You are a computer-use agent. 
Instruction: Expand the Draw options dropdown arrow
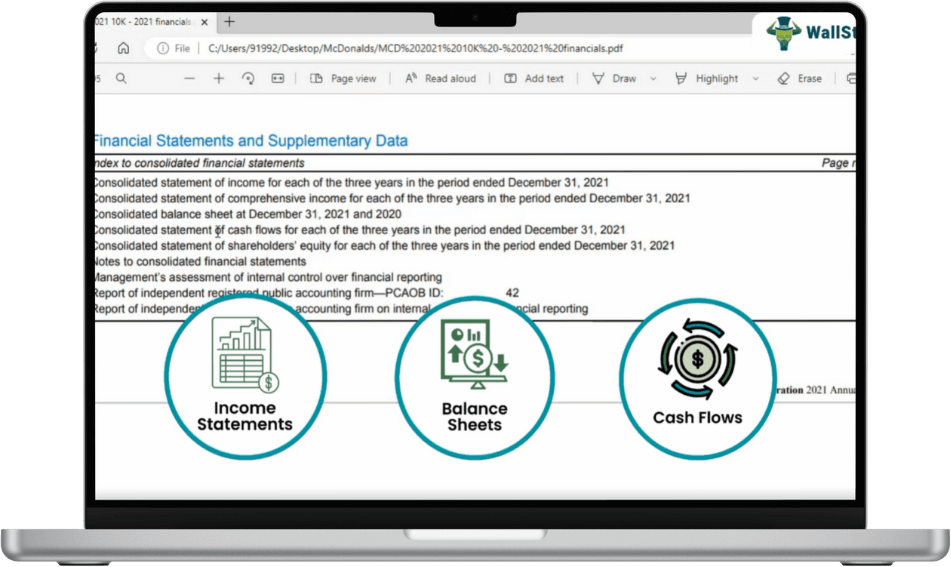point(653,78)
